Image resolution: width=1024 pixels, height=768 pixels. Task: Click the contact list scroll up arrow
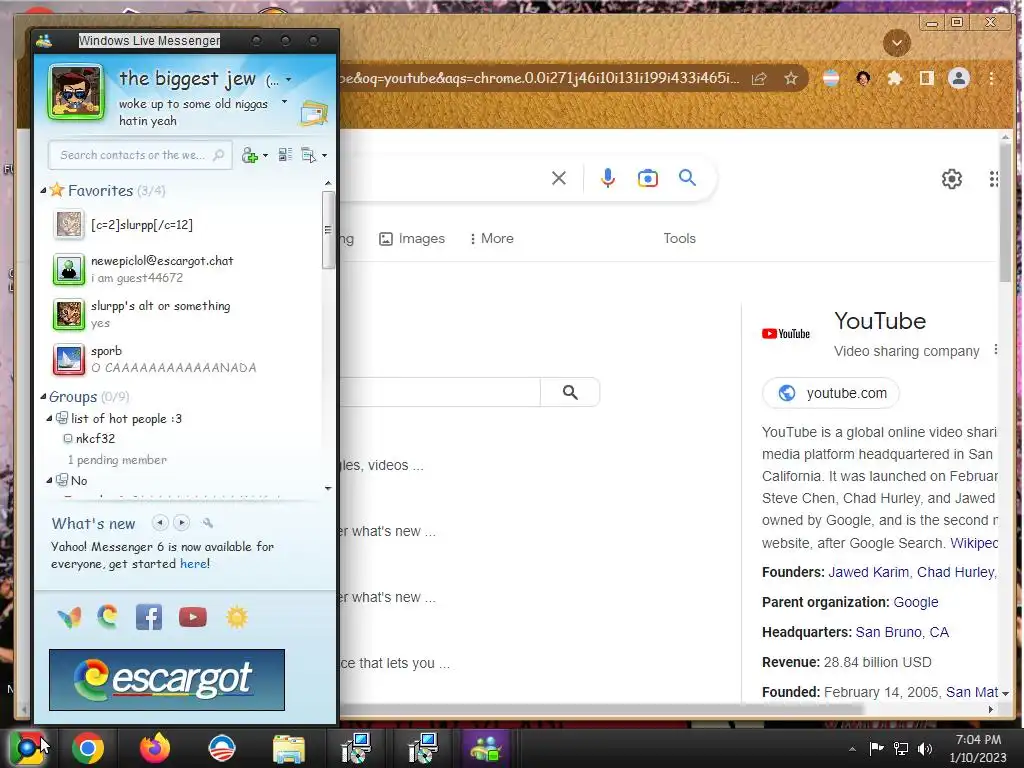click(328, 184)
